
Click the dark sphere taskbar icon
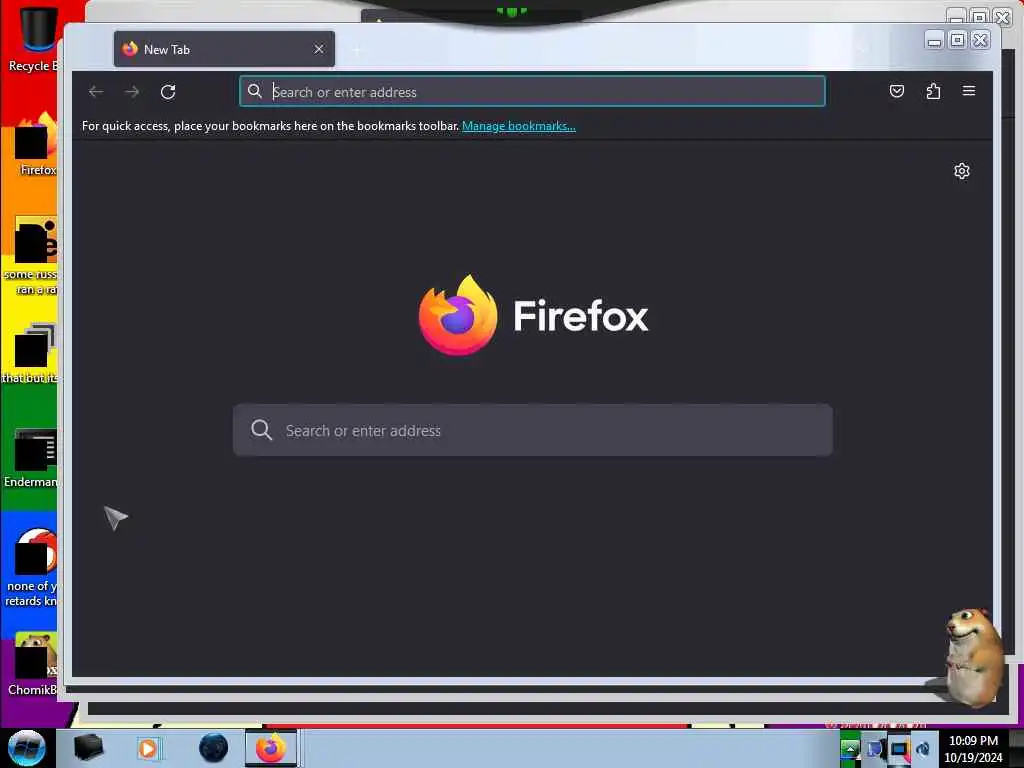[214, 748]
